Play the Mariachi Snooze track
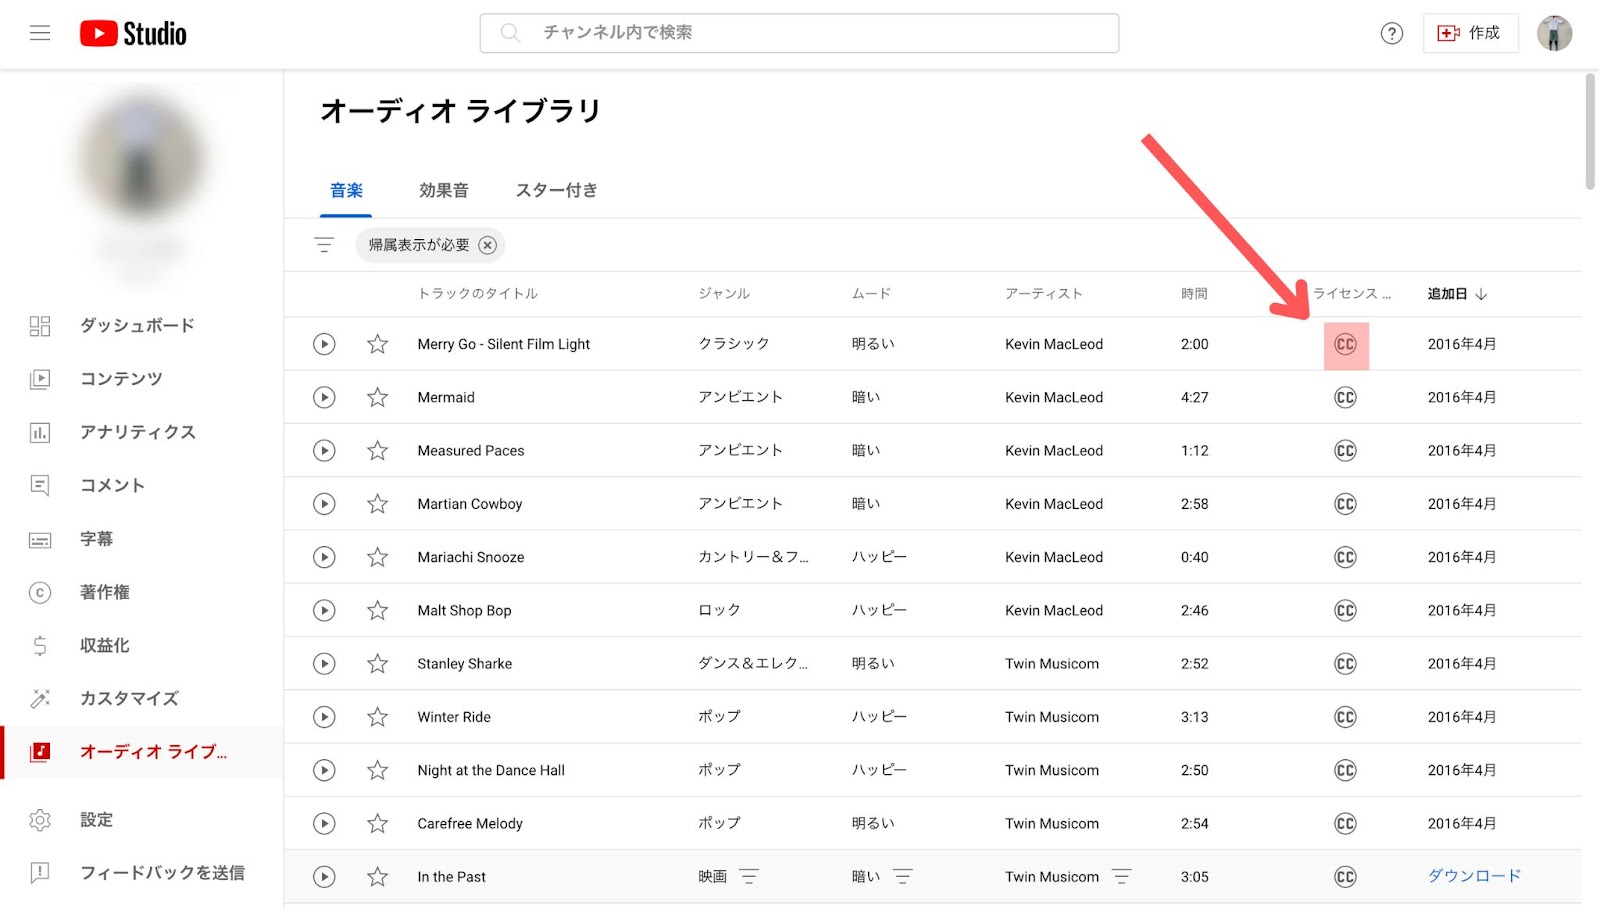Image resolution: width=1600 pixels, height=909 pixels. (x=324, y=557)
